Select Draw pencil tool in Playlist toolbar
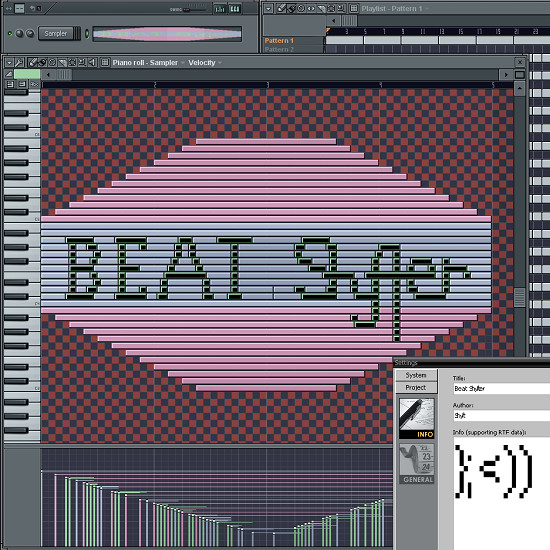The image size is (550, 550). pyautogui.click(x=281, y=8)
